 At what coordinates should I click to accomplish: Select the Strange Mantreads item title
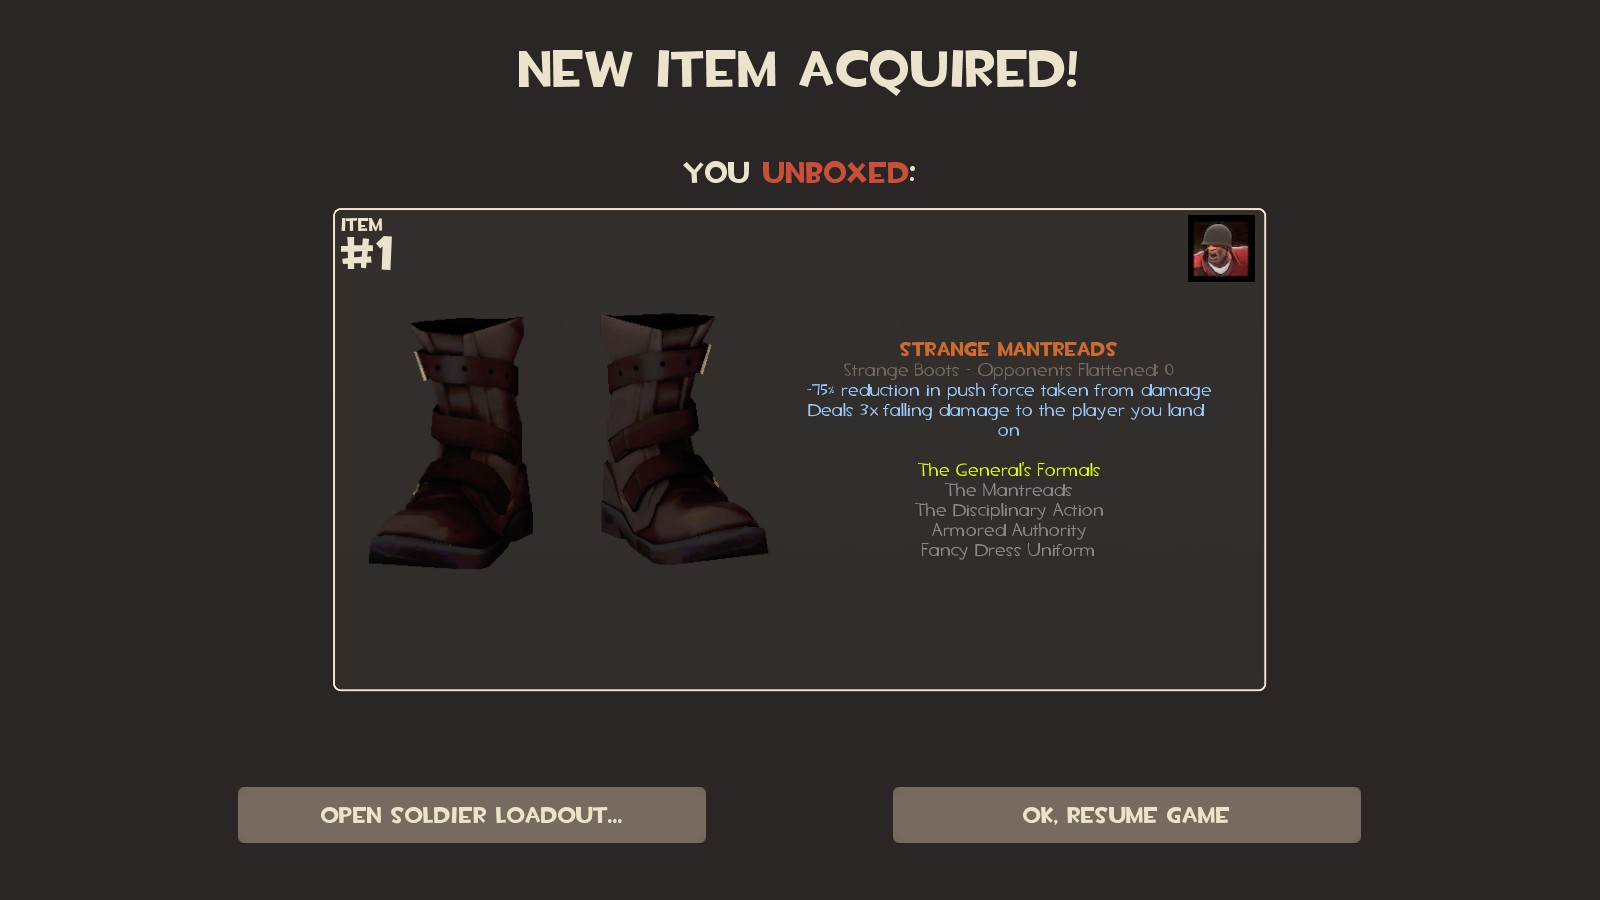[1008, 349]
